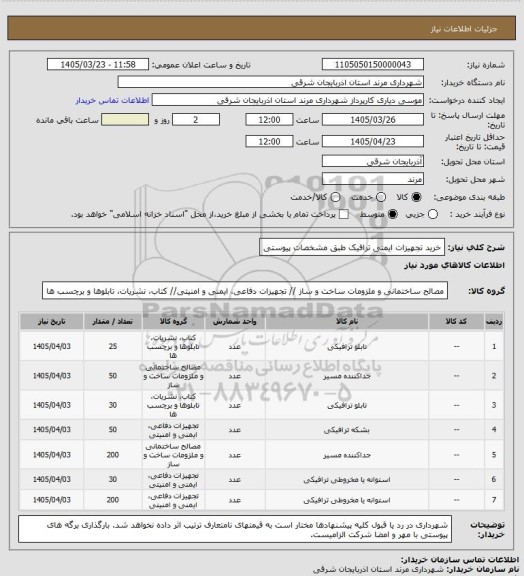This screenshot has height=576, width=524.
Task: Click تابلو ترافیکی in row 3
Action: 347,406
